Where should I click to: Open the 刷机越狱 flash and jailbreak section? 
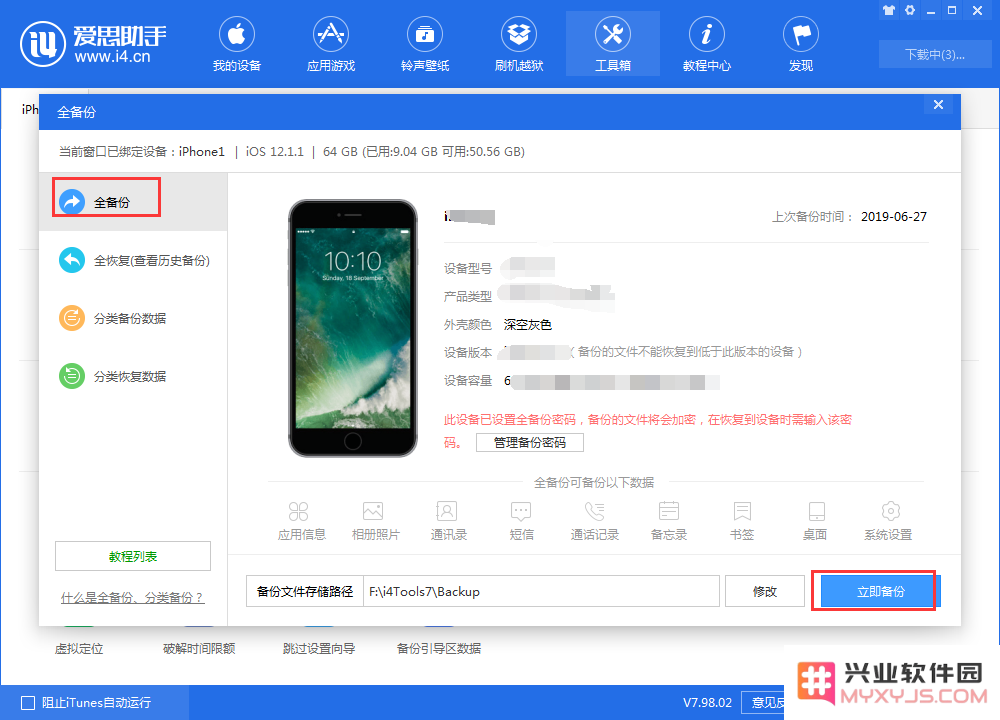point(518,44)
